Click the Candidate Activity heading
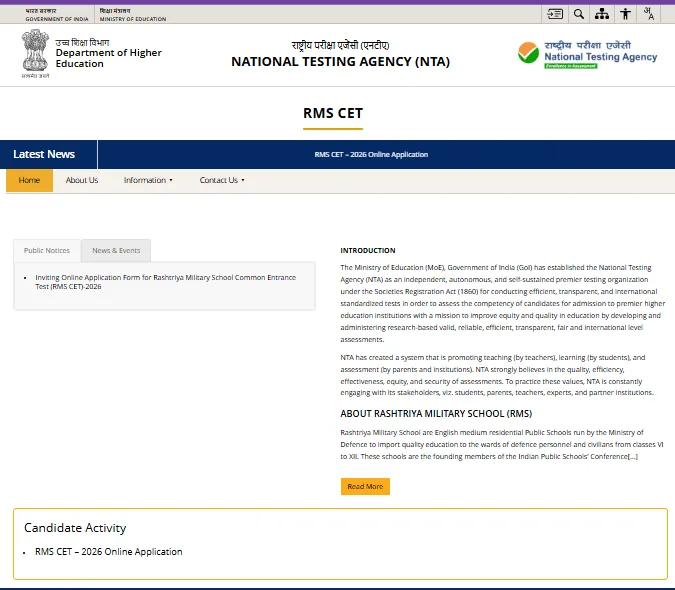Viewport: 675px width, 590px height. 75,528
